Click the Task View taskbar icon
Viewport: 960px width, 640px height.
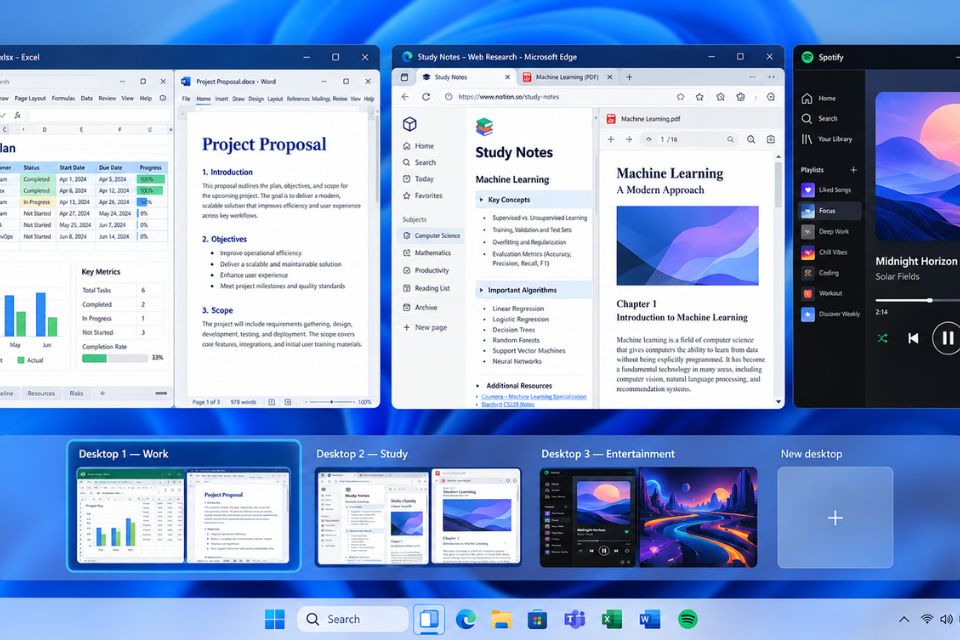429,619
